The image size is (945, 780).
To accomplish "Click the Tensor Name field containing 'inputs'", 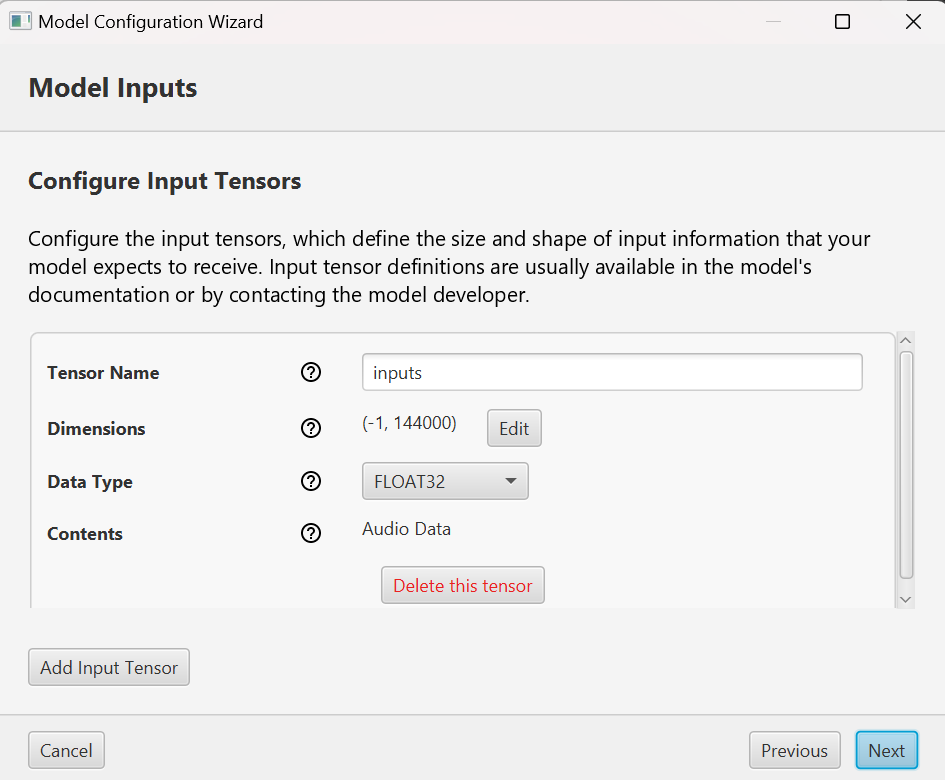I will pyautogui.click(x=611, y=373).
